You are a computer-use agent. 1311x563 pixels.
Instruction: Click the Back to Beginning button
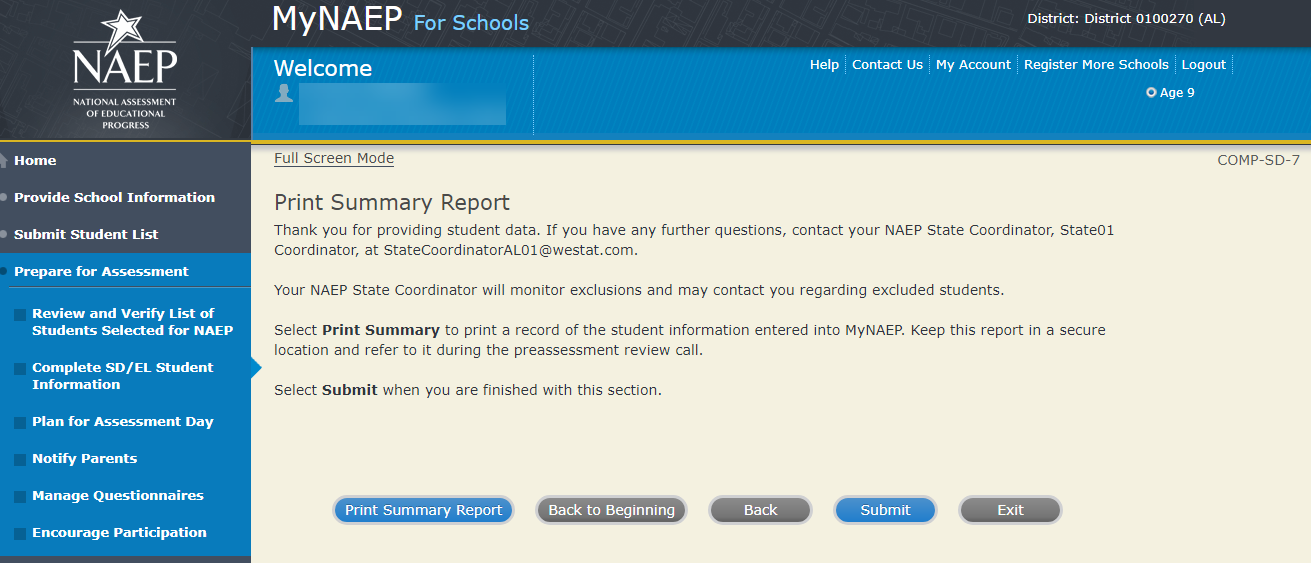tap(611, 510)
